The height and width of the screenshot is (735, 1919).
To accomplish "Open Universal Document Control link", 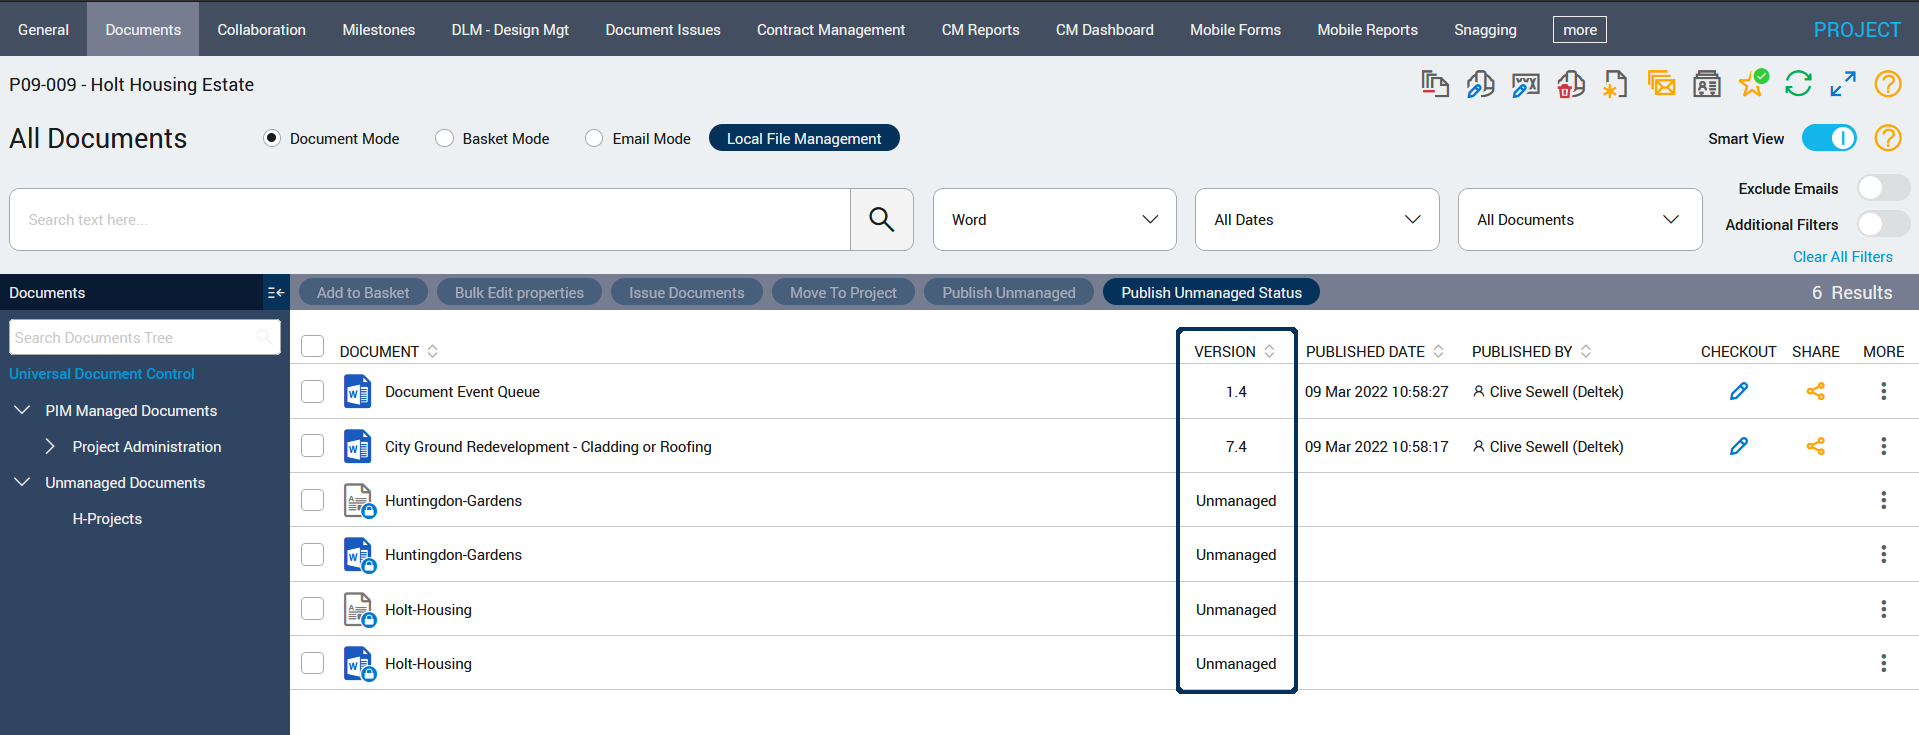I will (102, 374).
